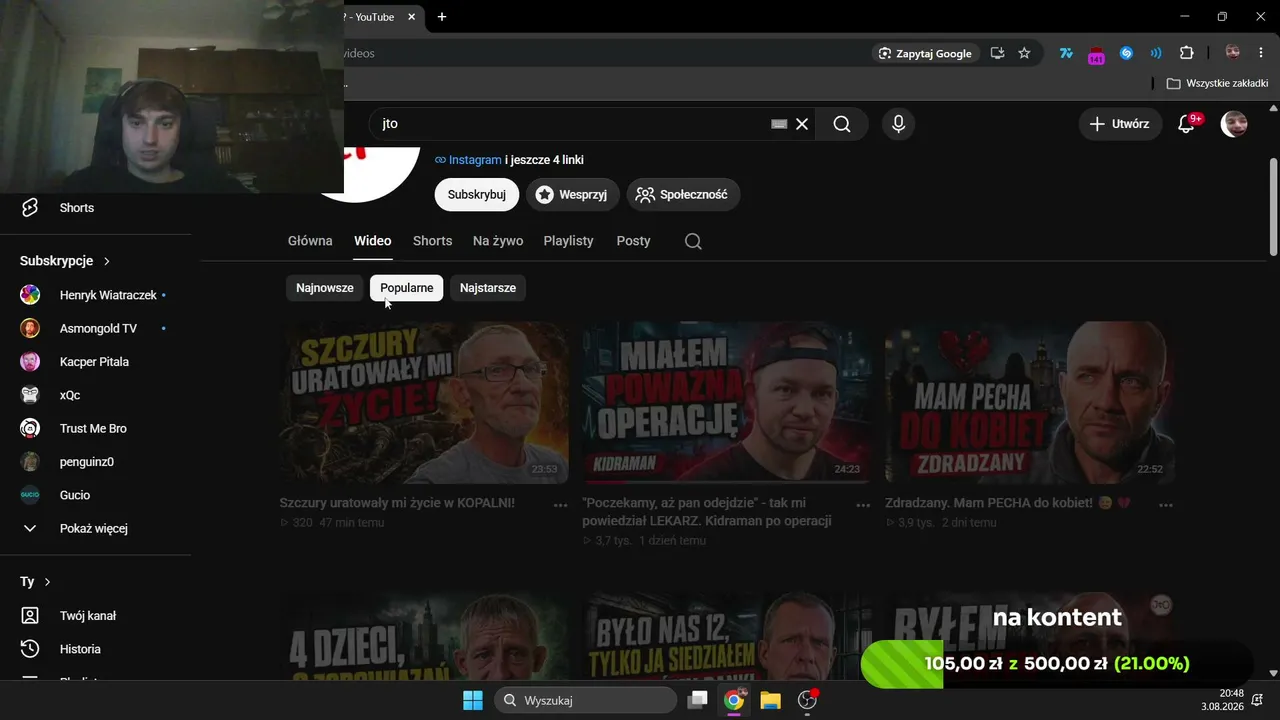Clear the YouTube search query

tap(802, 124)
